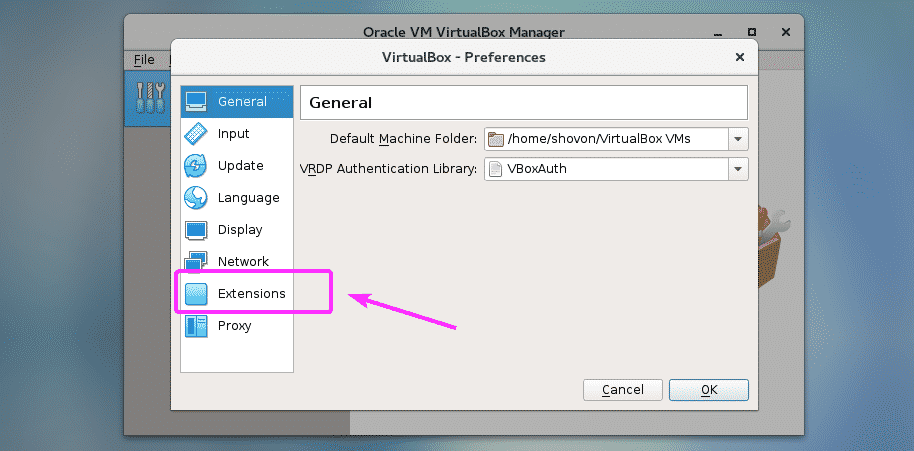Select the Proxy server icon
The image size is (914, 451).
[196, 326]
